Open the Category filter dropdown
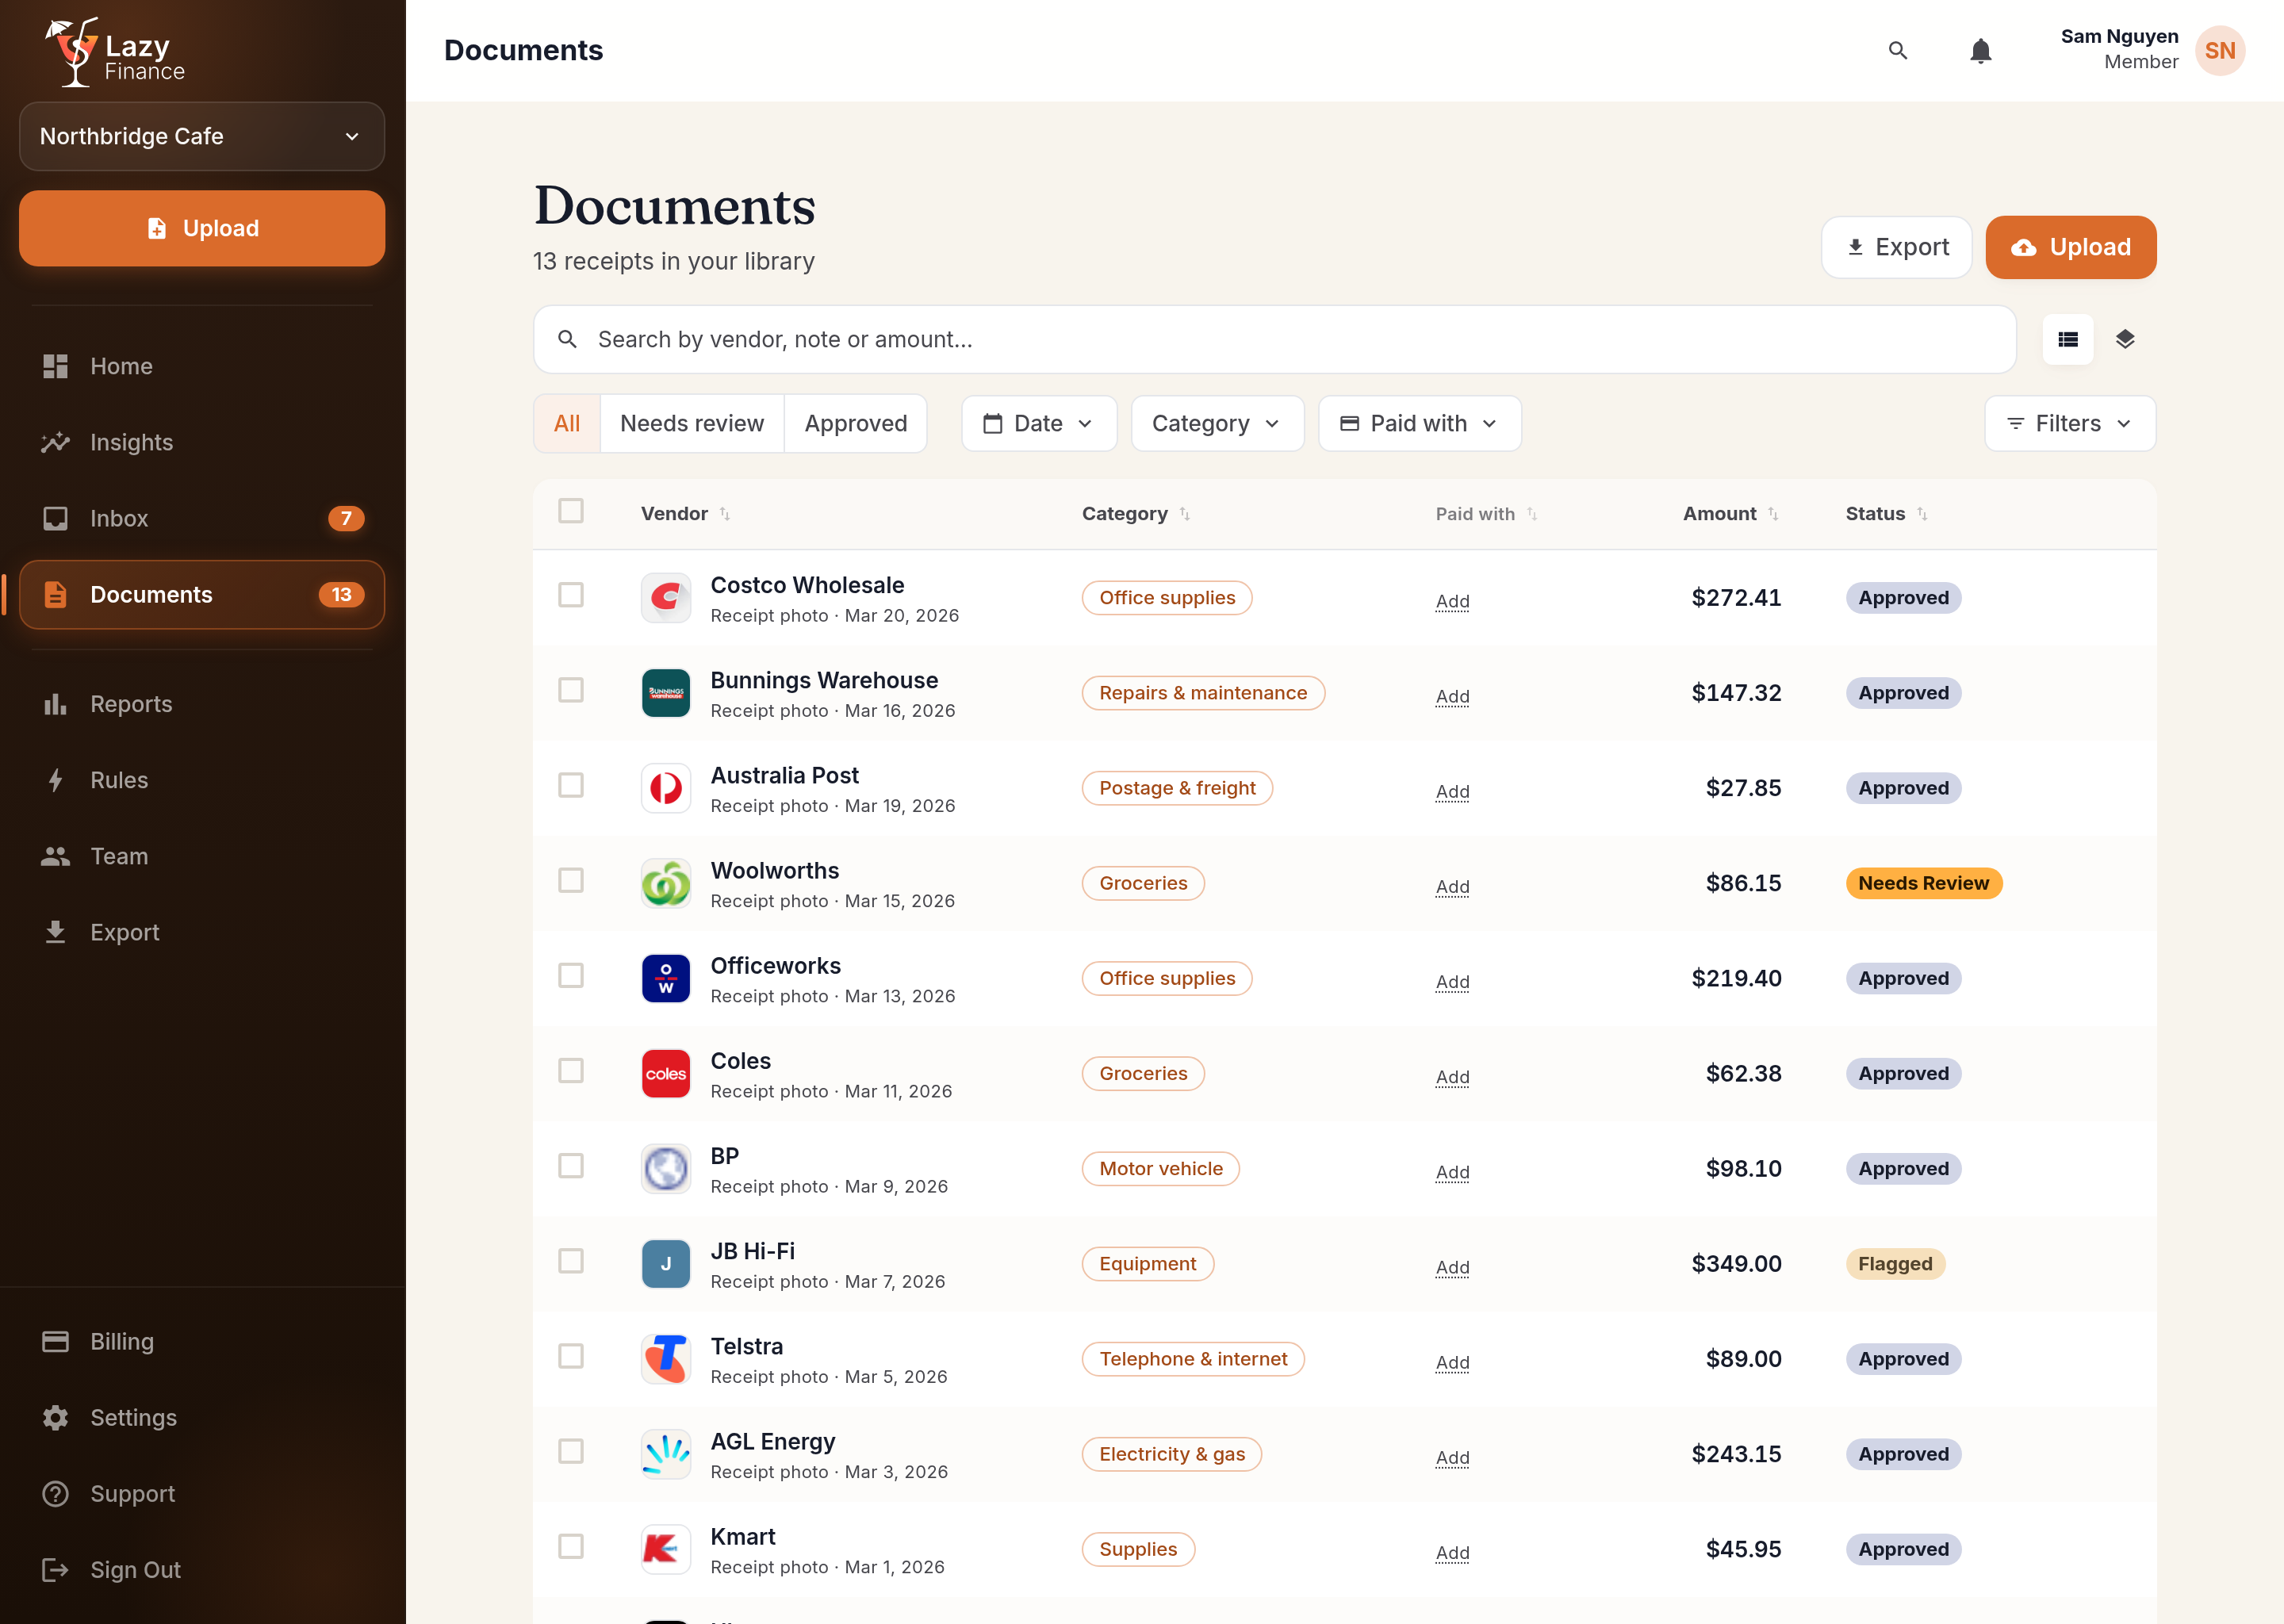Viewport: 2284px width, 1624px height. click(1217, 424)
